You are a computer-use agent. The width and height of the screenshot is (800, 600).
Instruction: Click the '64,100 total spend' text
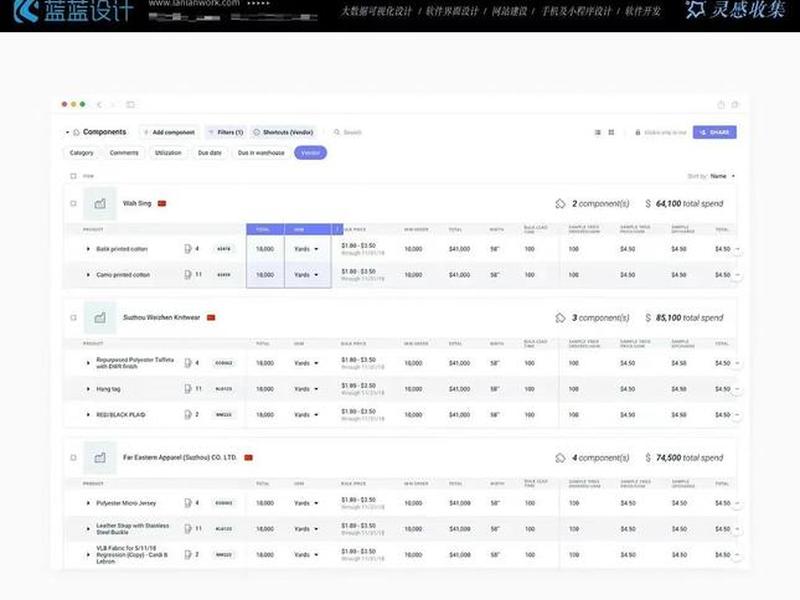pos(689,204)
